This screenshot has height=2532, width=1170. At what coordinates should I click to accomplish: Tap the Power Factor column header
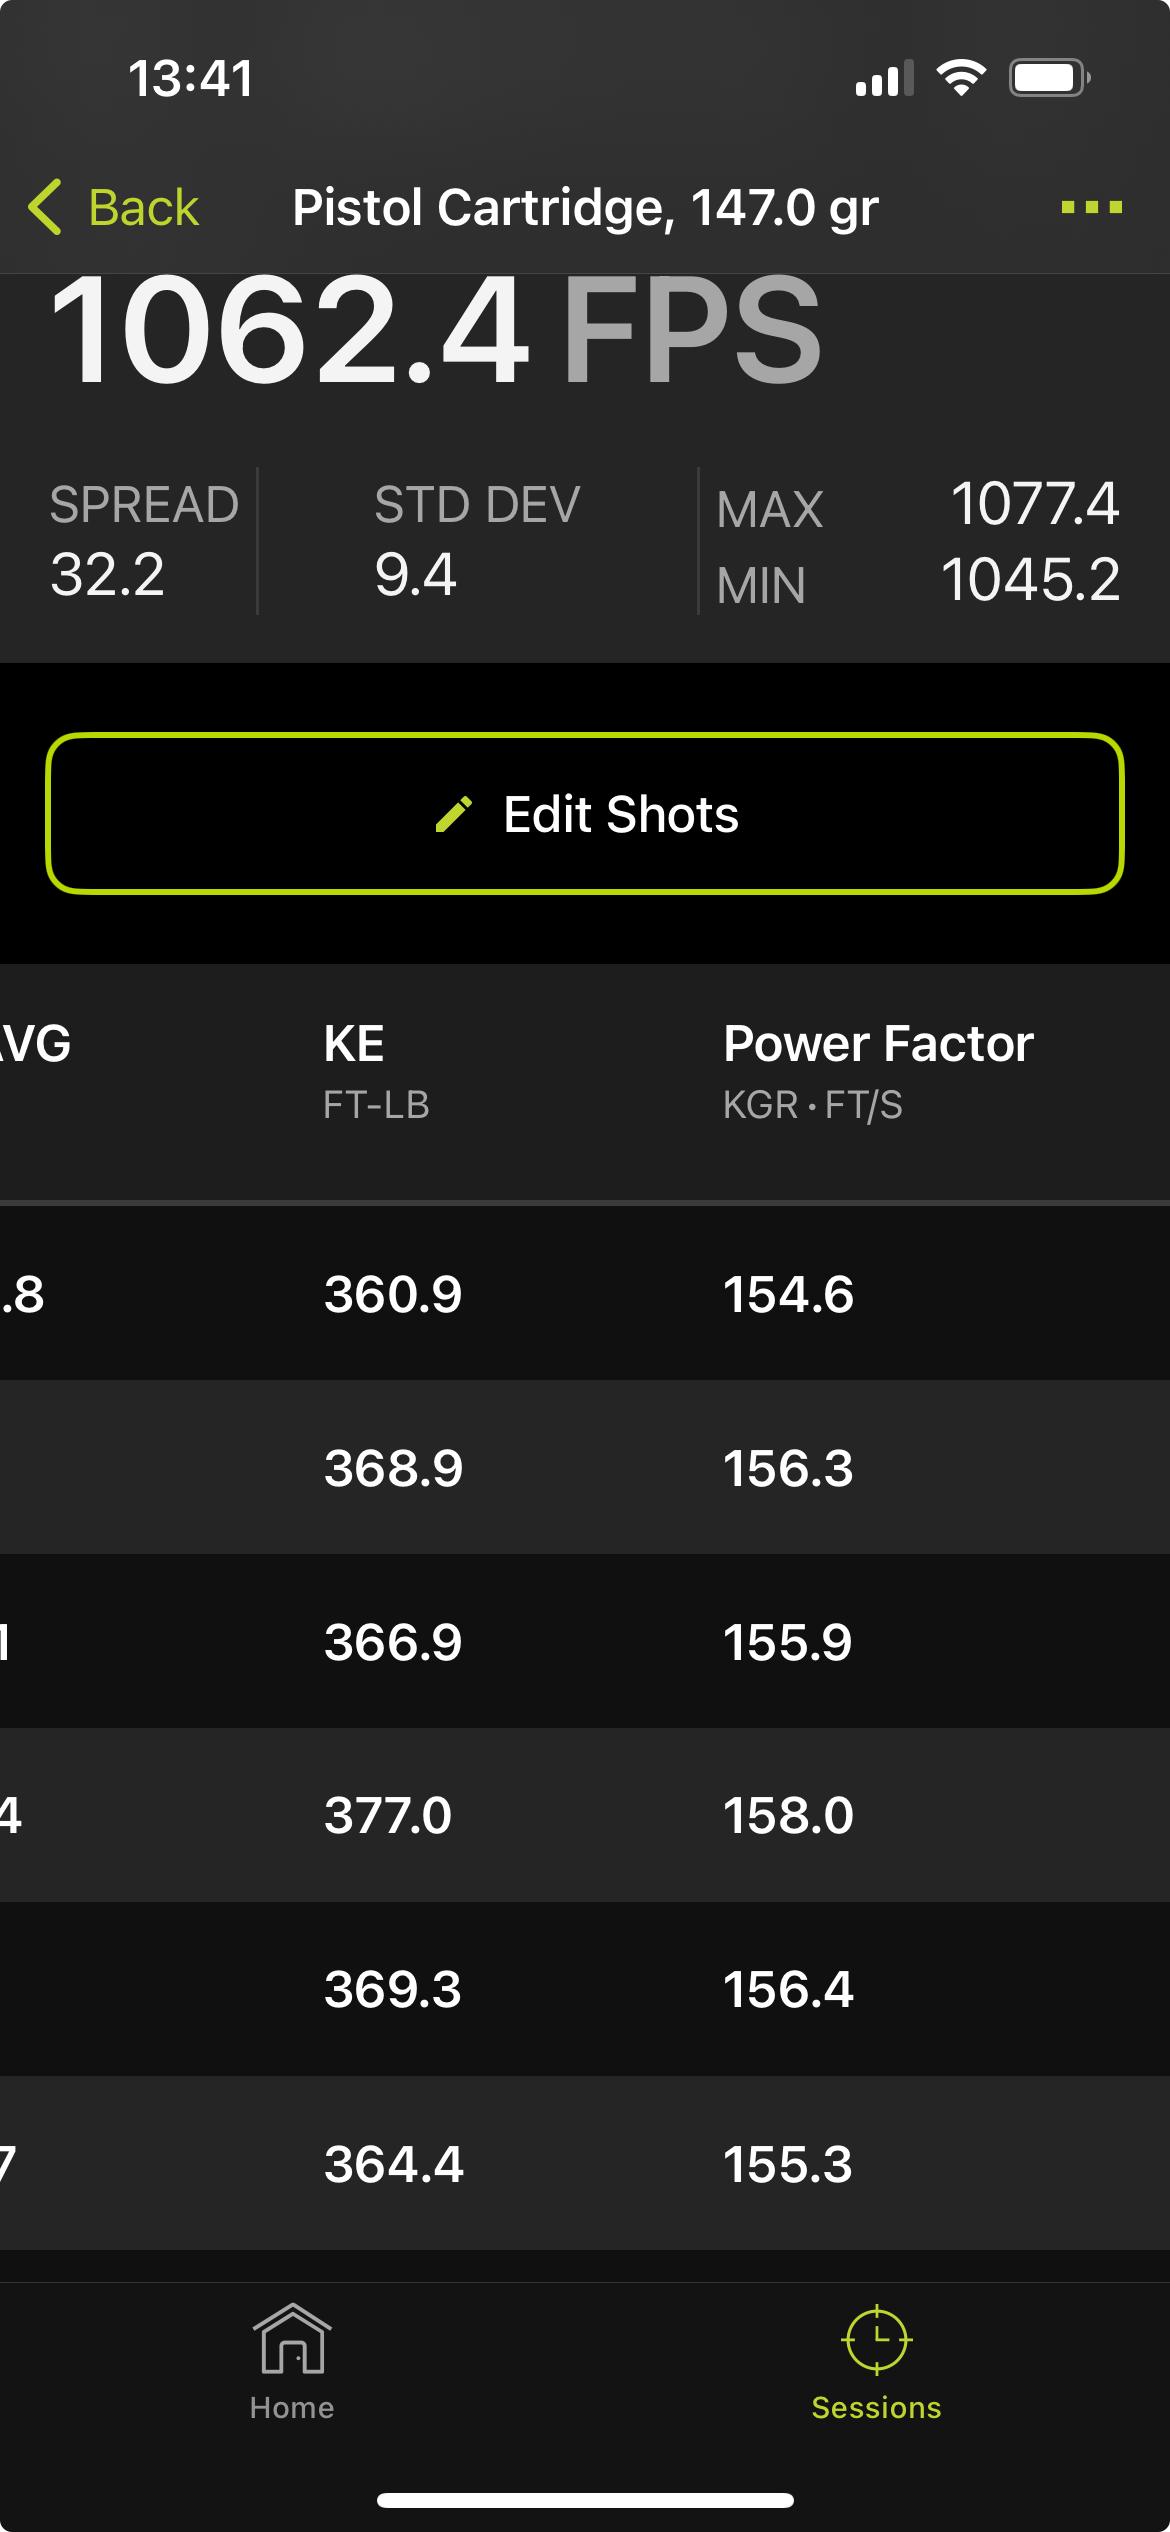pos(878,1072)
